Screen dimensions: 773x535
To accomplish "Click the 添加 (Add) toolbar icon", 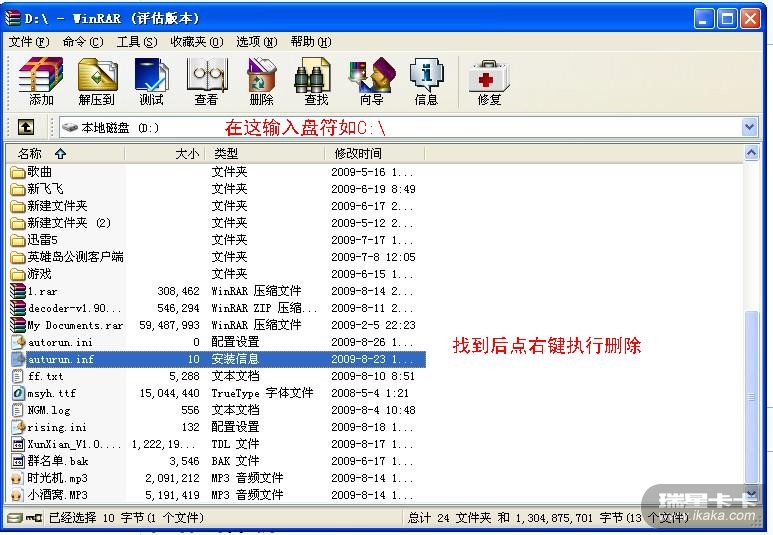I will (41, 81).
